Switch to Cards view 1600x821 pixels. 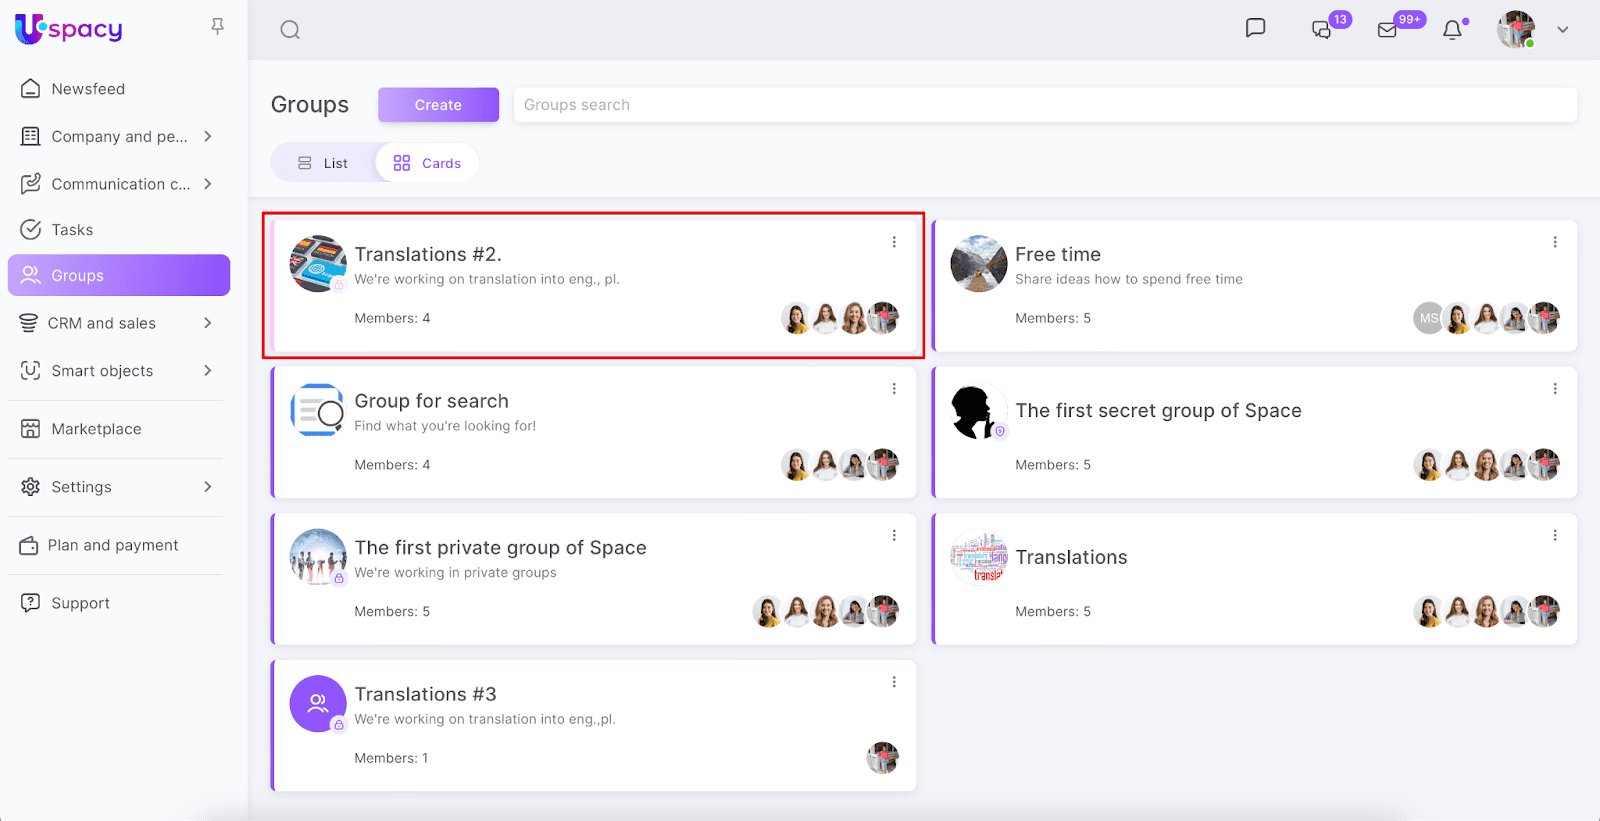point(428,163)
